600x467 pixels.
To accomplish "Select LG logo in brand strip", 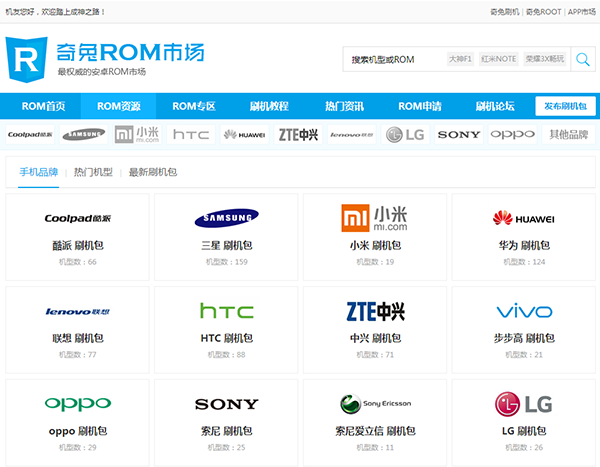I will pyautogui.click(x=405, y=135).
